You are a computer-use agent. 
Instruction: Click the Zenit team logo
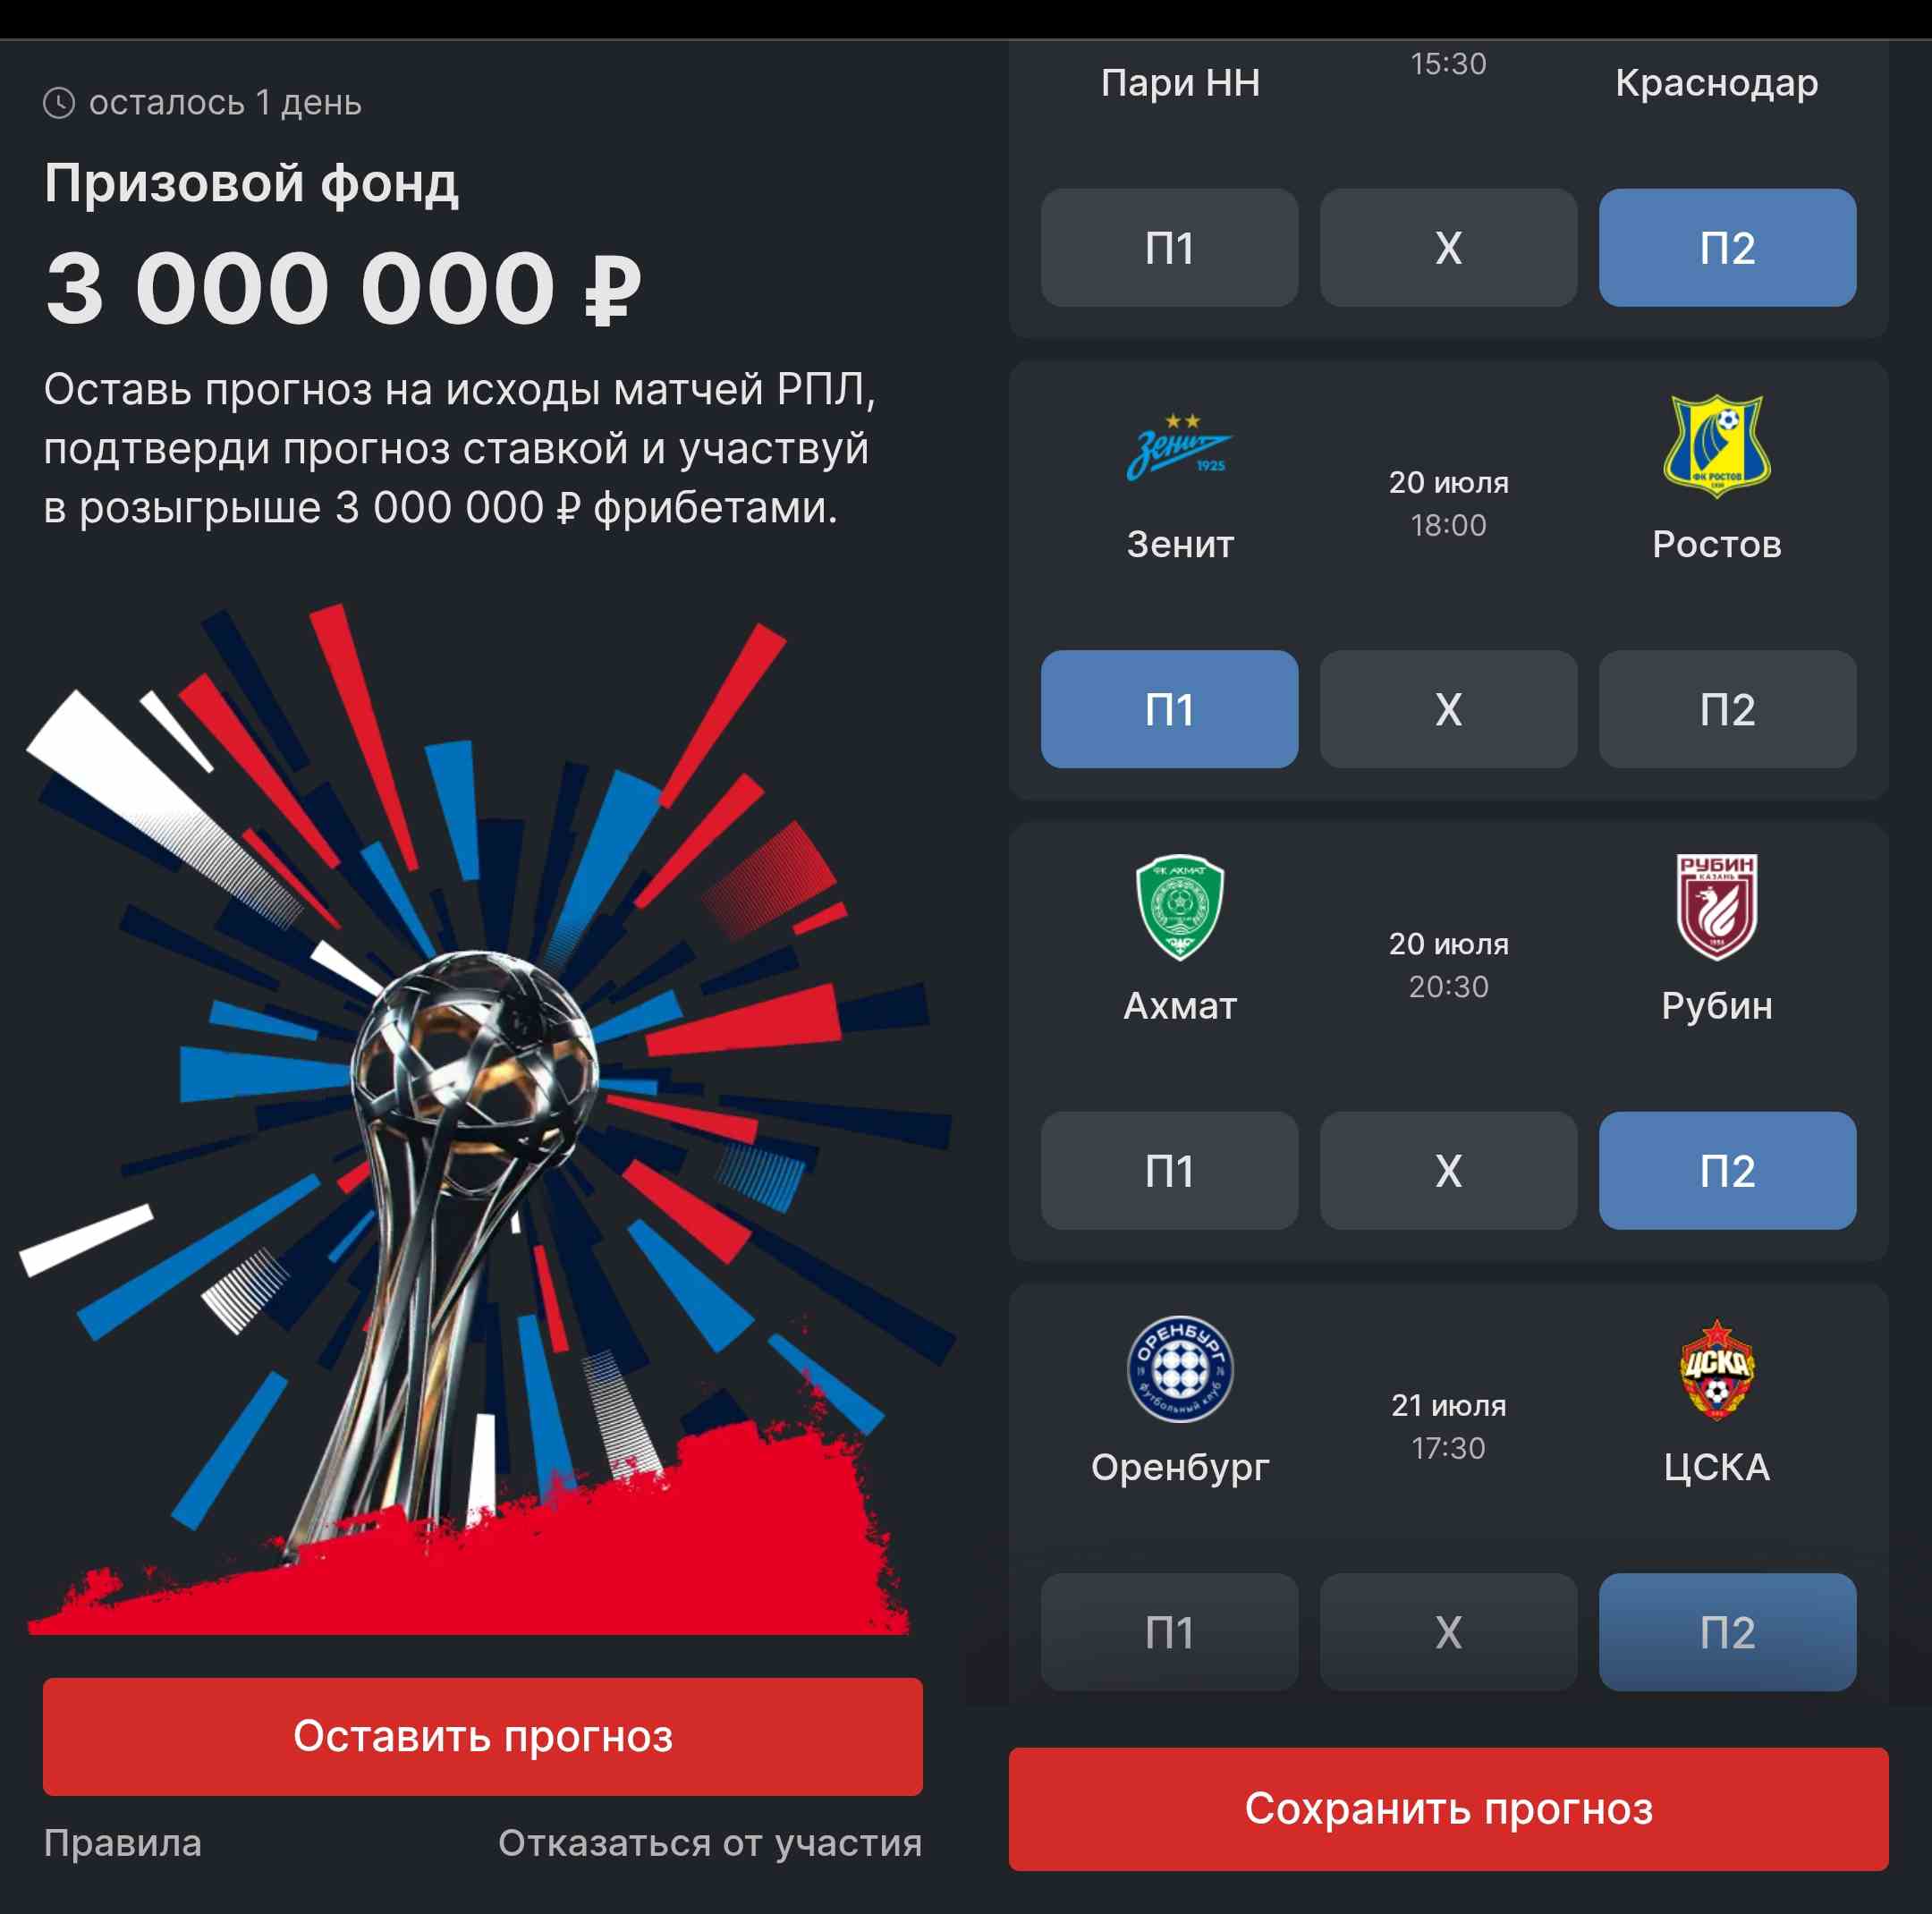tap(1180, 446)
